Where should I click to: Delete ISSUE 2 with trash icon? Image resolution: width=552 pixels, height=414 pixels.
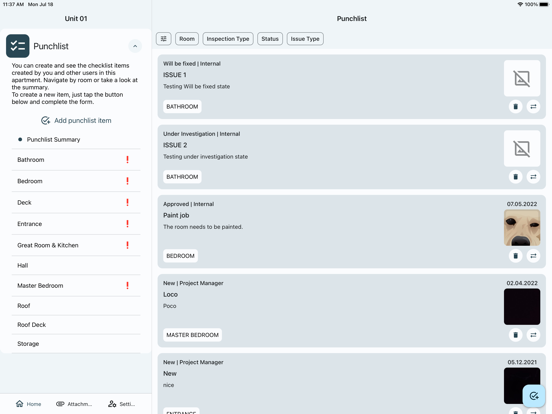pyautogui.click(x=515, y=177)
